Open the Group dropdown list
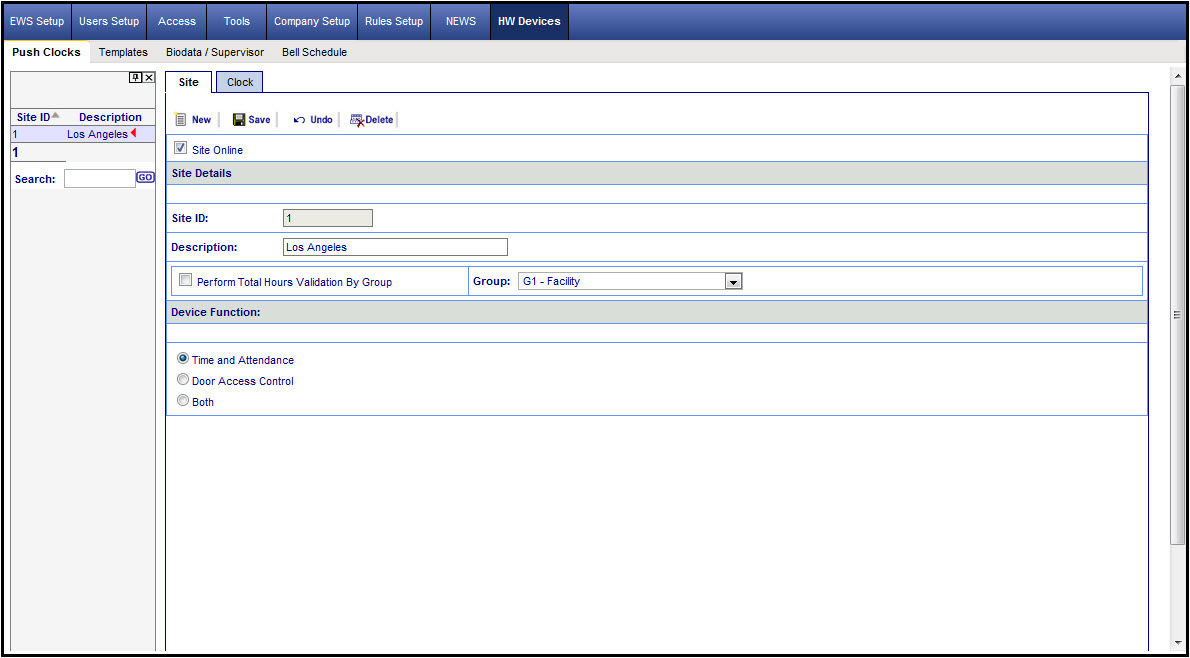This screenshot has height=658, width=1190. click(733, 282)
